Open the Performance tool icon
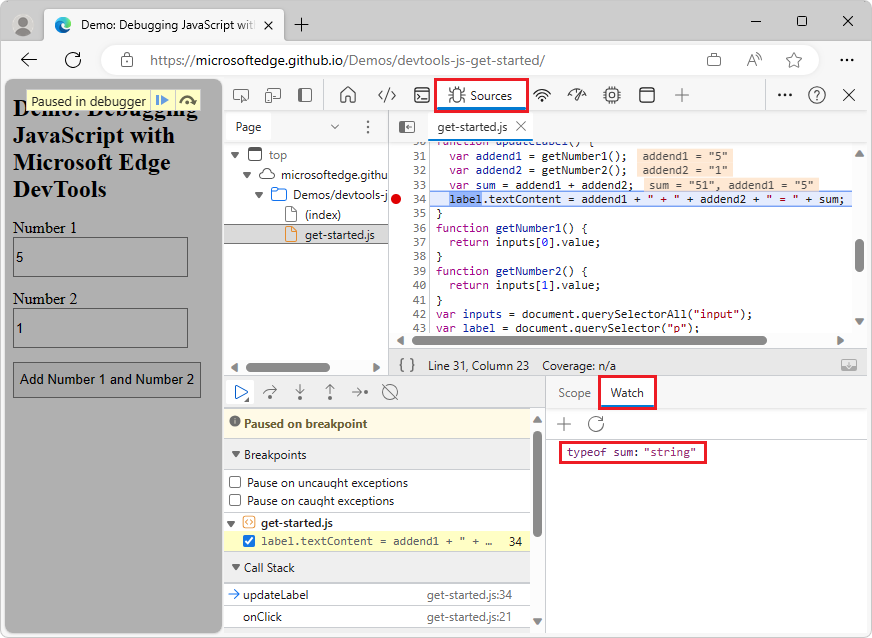Image resolution: width=872 pixels, height=638 pixels. (x=577, y=95)
